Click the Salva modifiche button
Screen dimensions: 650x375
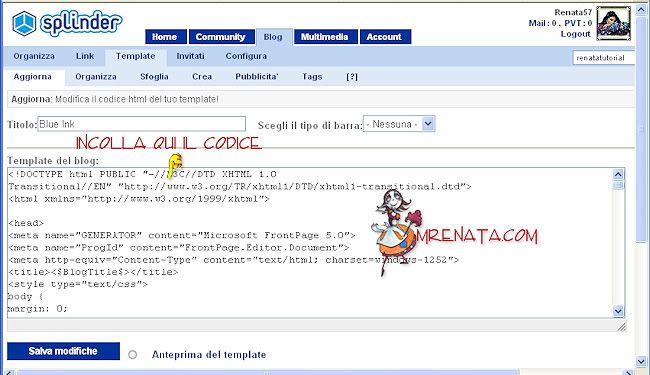[x=63, y=351]
